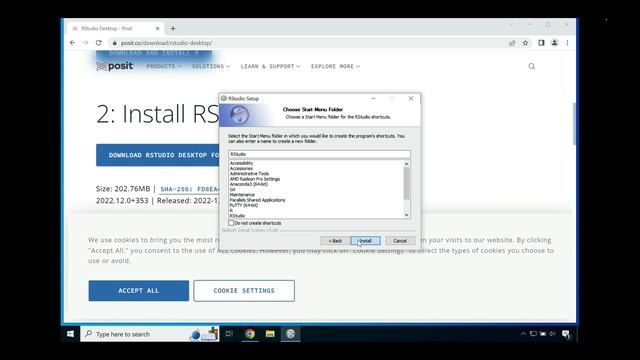Select AMD Radeon Pro Settings entry
This screenshot has width=640, height=360.
click(254, 179)
